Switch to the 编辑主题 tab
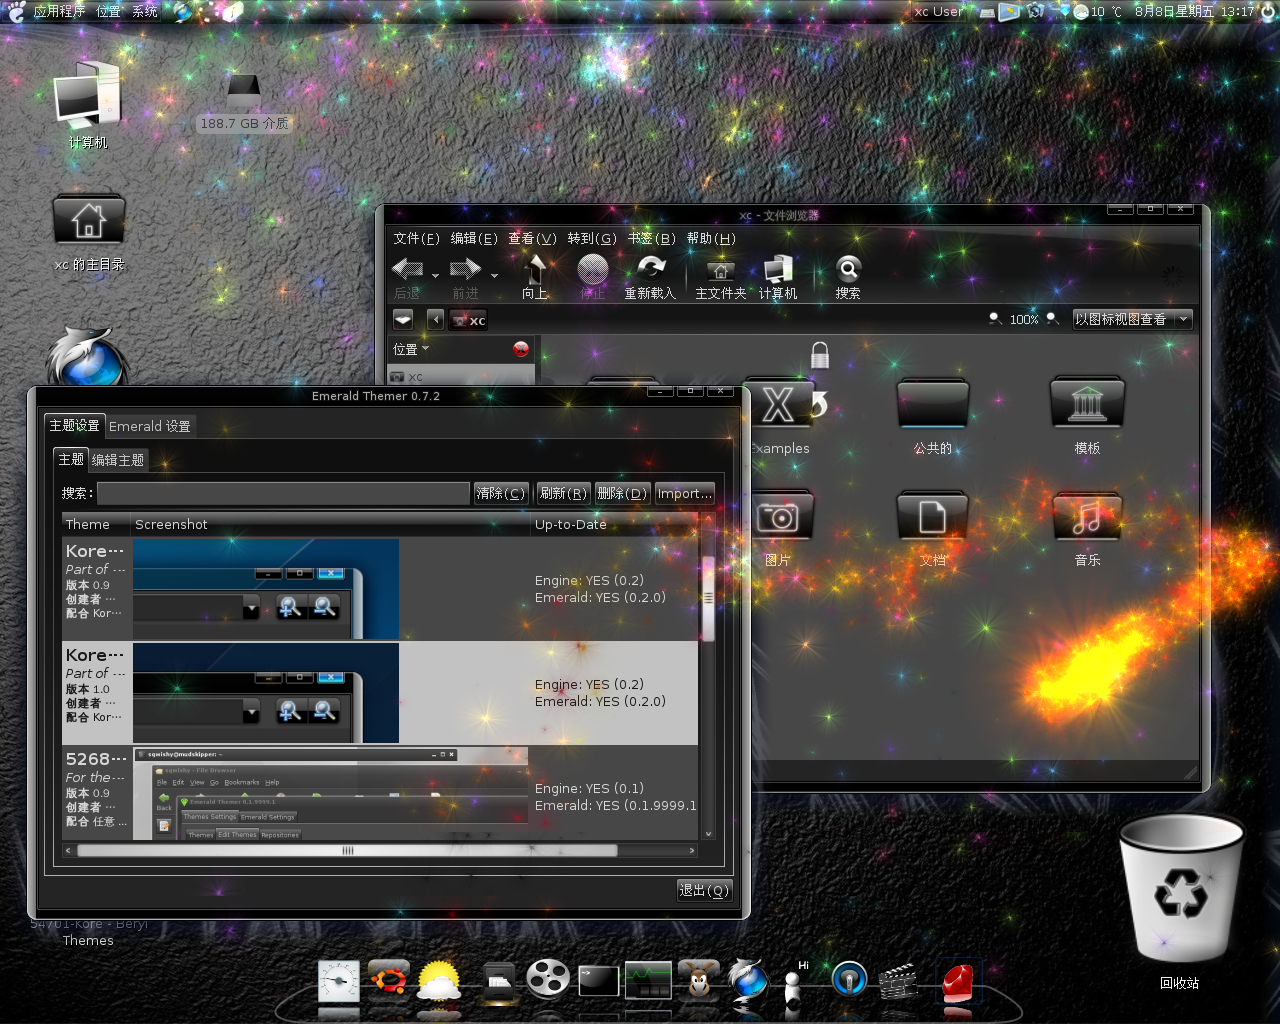Viewport: 1280px width, 1024px height. (118, 460)
